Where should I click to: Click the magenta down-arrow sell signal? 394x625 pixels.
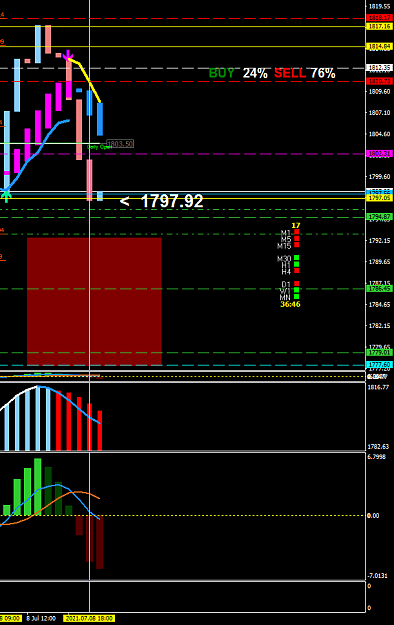click(x=68, y=55)
